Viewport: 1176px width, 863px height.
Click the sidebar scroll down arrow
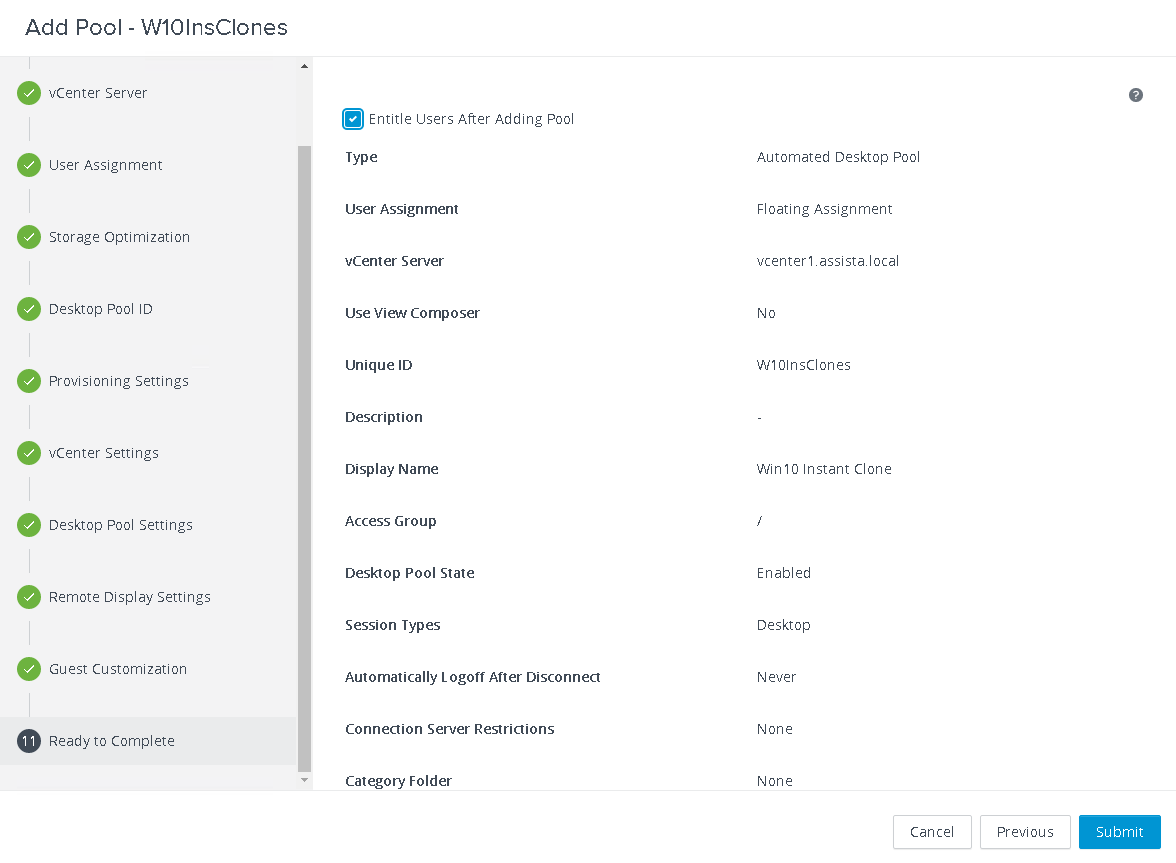304,780
